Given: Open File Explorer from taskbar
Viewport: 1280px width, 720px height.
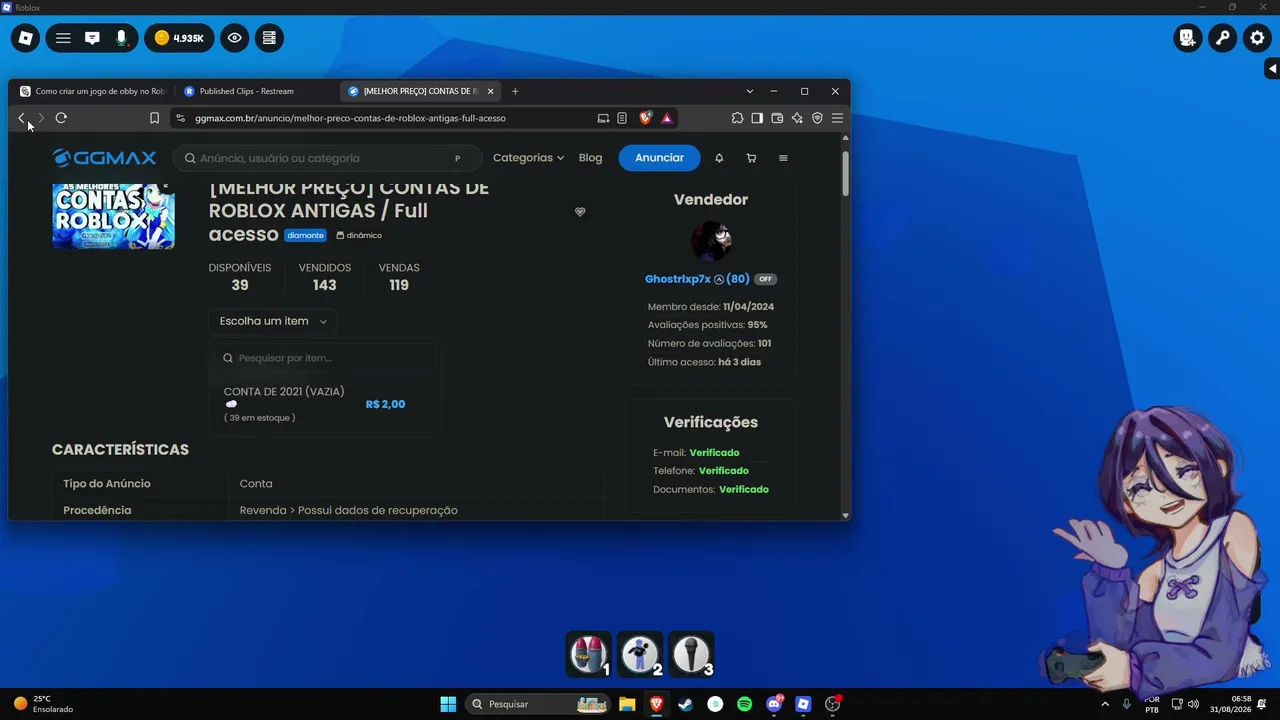Looking at the screenshot, I should [627, 704].
